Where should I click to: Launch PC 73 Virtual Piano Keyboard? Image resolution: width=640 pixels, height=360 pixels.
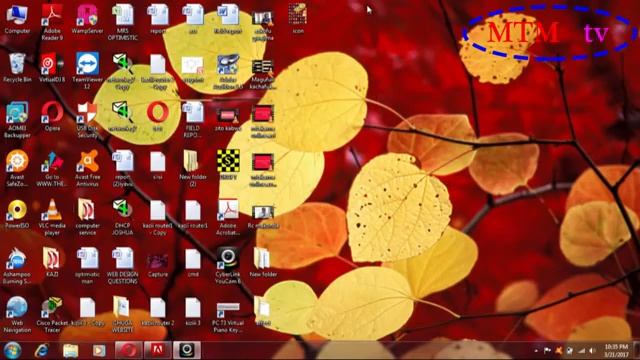tap(228, 317)
